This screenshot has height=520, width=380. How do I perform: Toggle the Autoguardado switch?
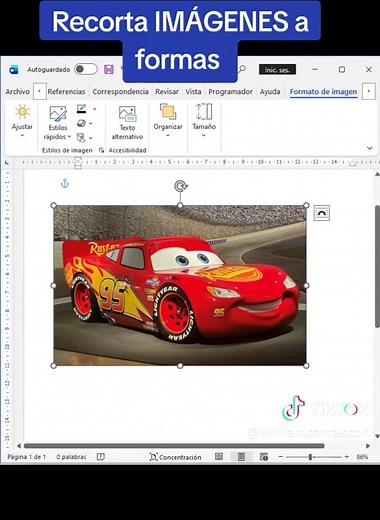86,69
